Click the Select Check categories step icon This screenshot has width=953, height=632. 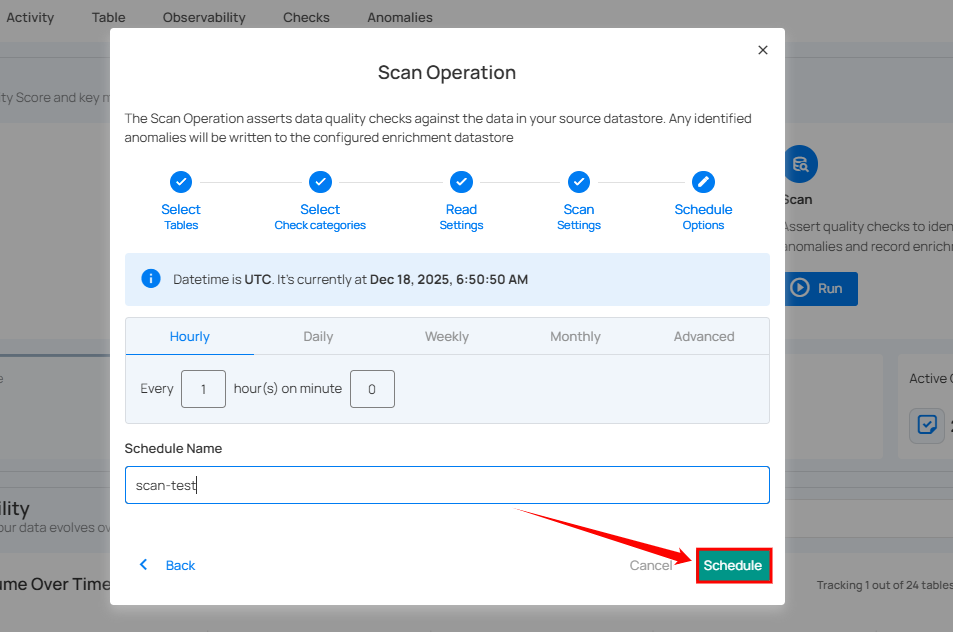click(x=320, y=182)
